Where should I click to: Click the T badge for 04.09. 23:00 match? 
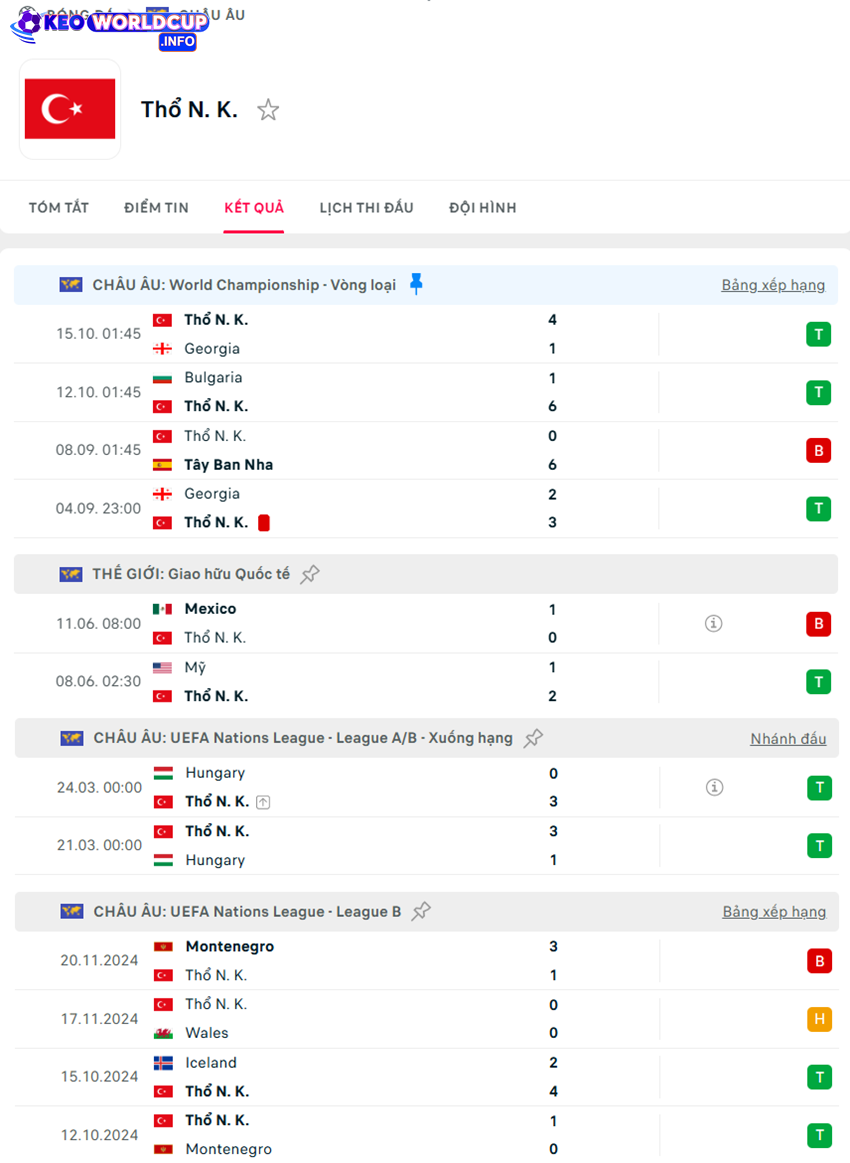coord(818,509)
